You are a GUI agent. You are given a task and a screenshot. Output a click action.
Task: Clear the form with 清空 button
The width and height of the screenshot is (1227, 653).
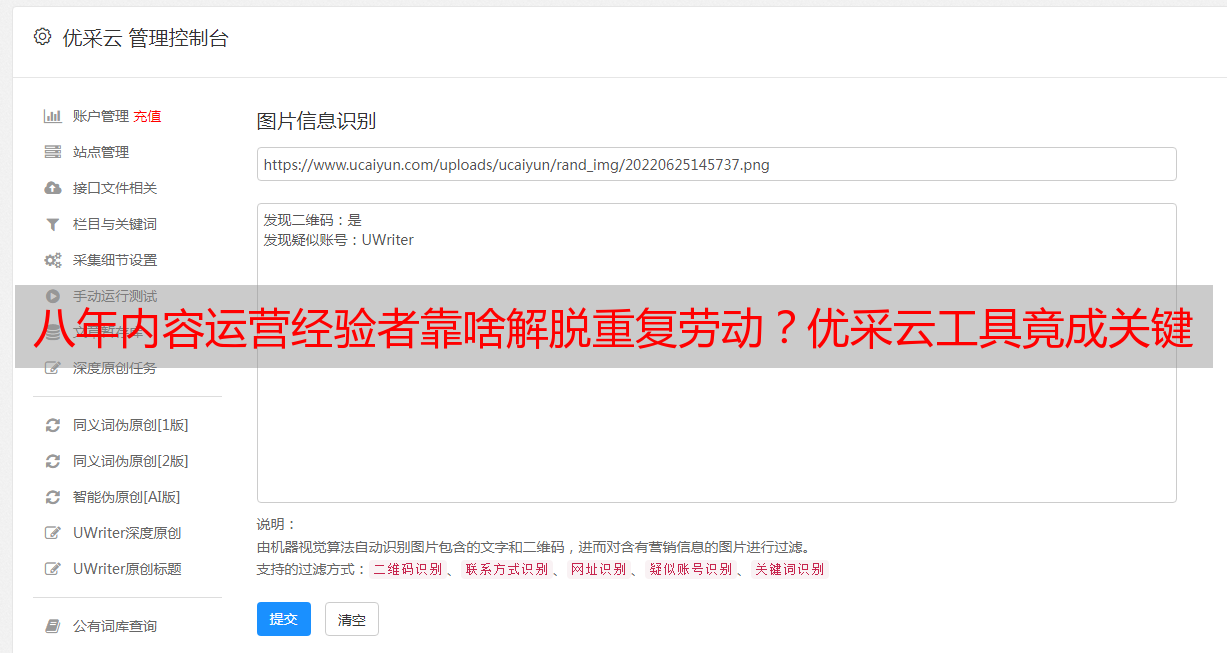[352, 619]
